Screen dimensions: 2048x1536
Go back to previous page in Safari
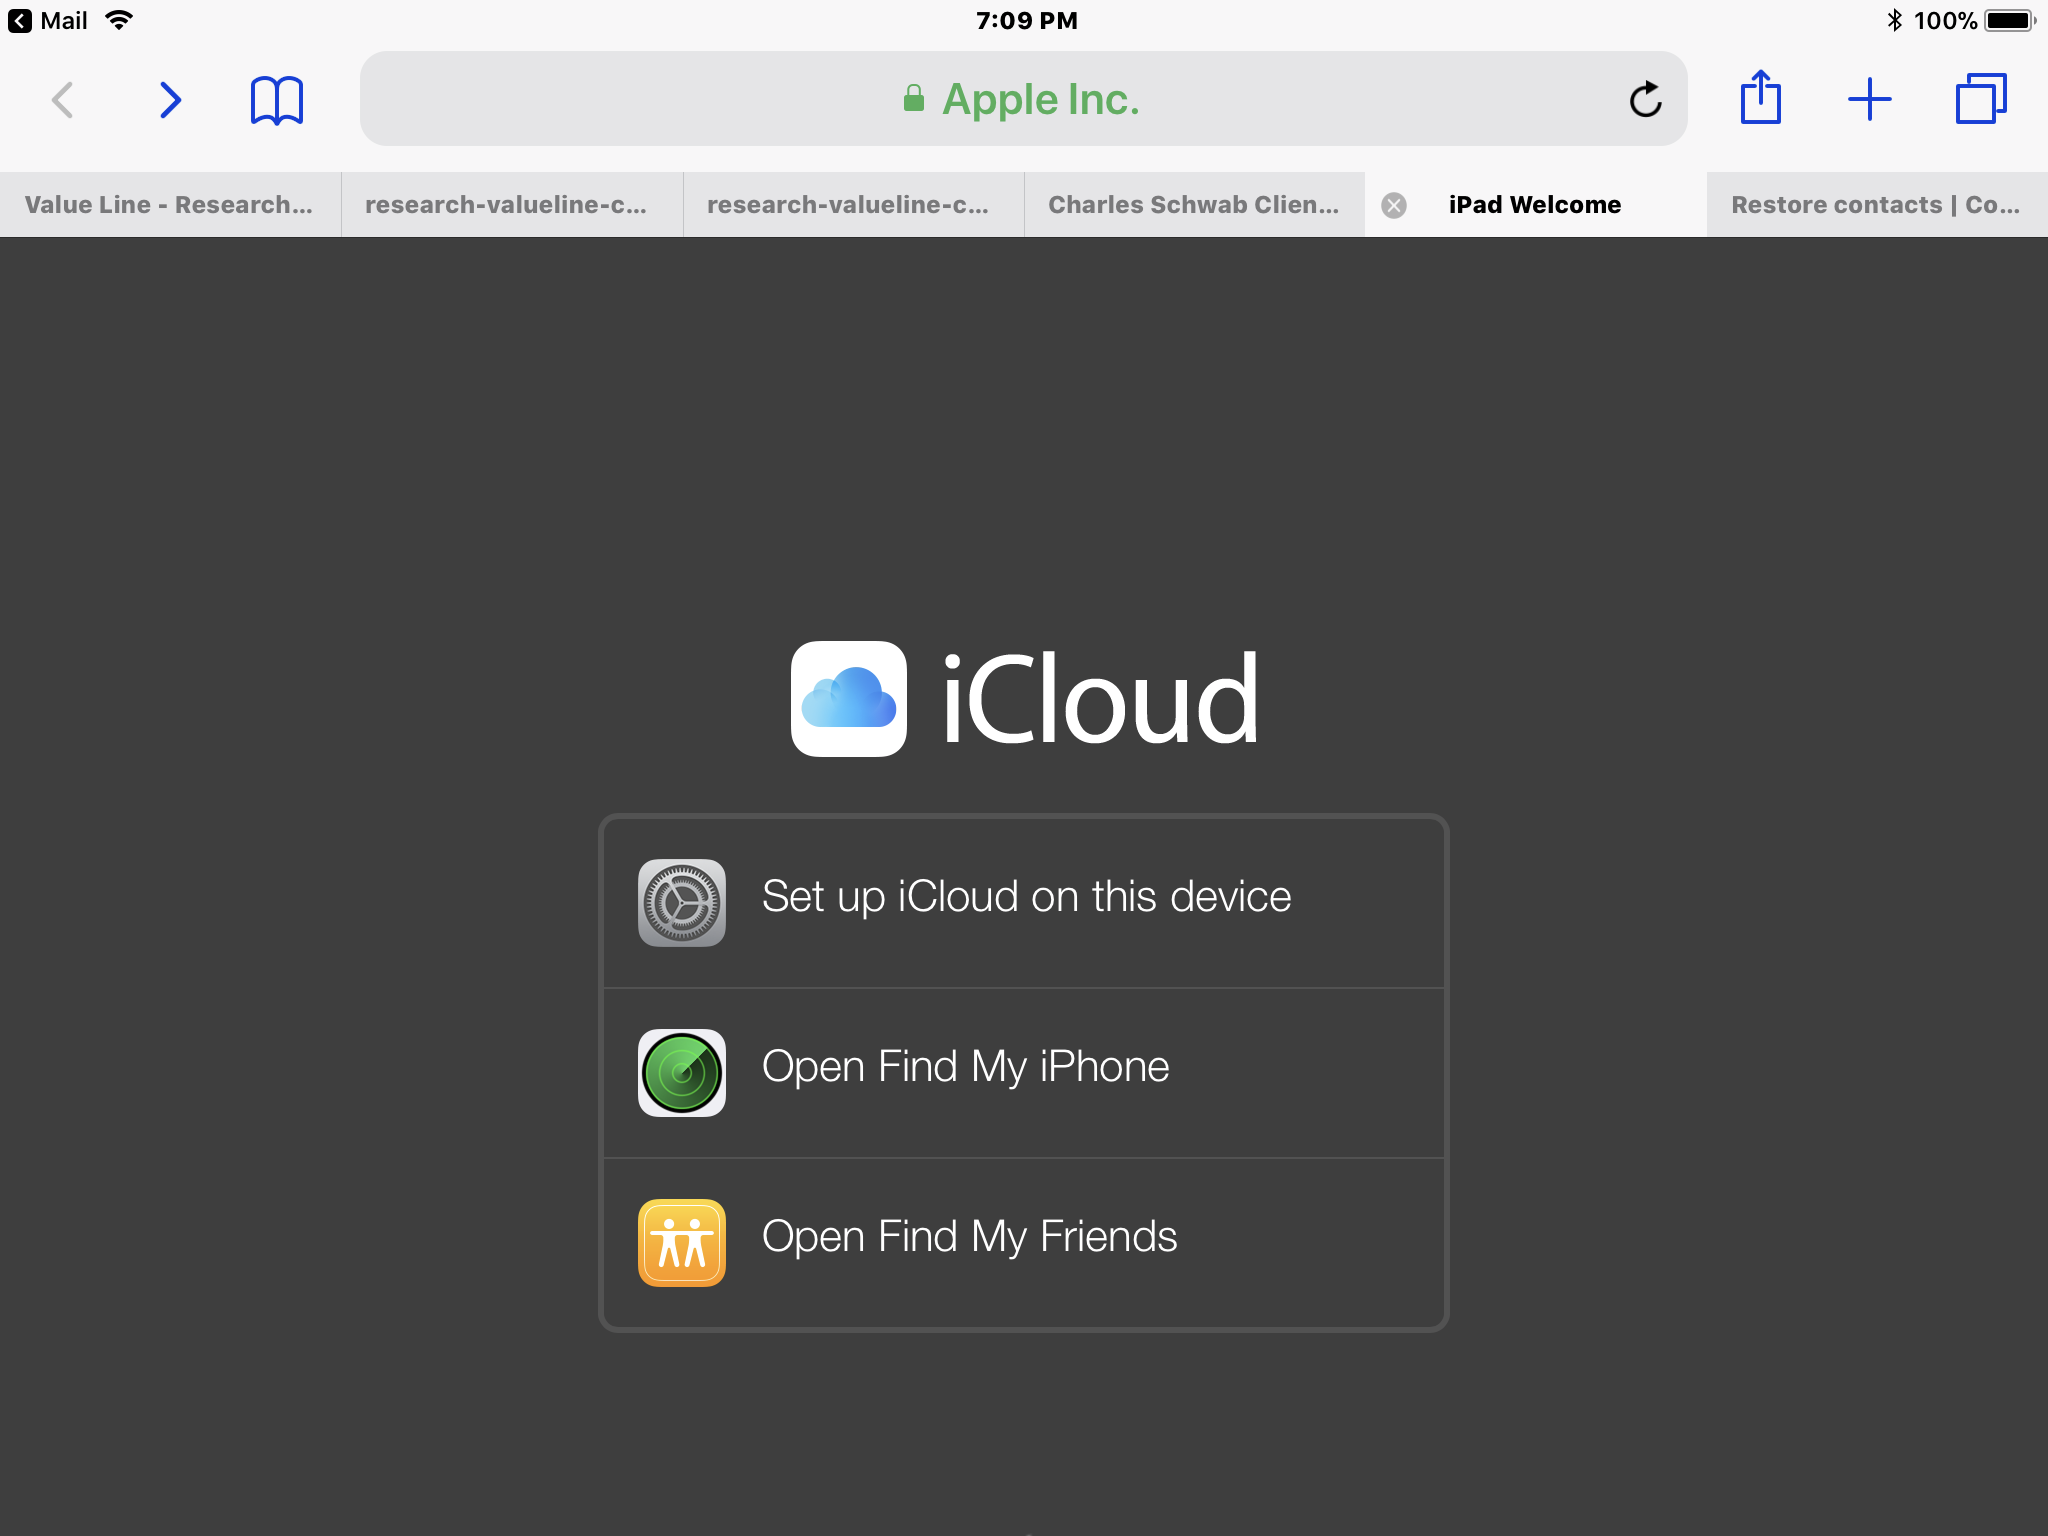pos(63,100)
